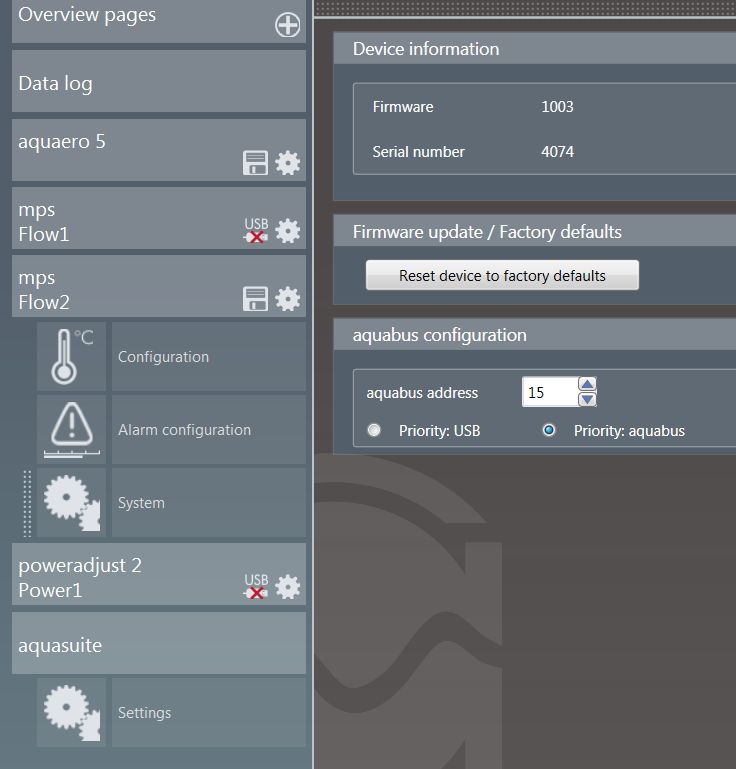The height and width of the screenshot is (769, 736).
Task: Click the Alarm configuration warning triangle icon
Action: click(72, 430)
